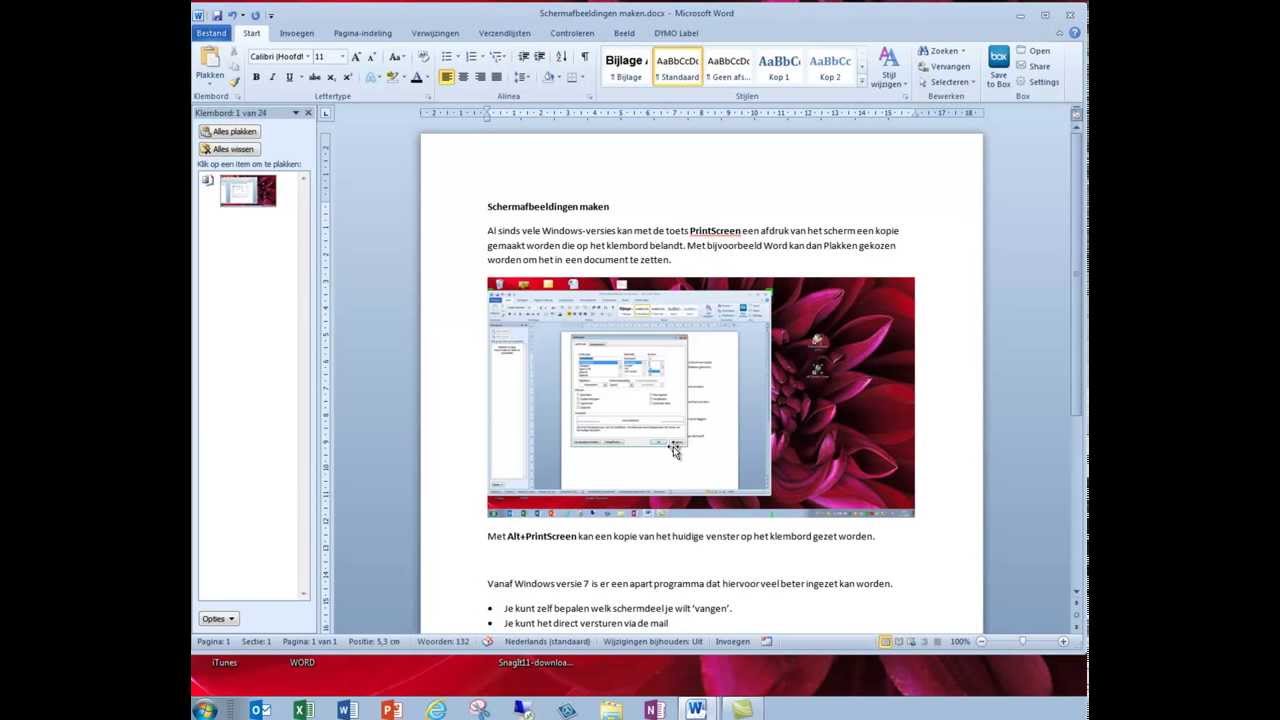Apply superscript formatting

pos(347,77)
